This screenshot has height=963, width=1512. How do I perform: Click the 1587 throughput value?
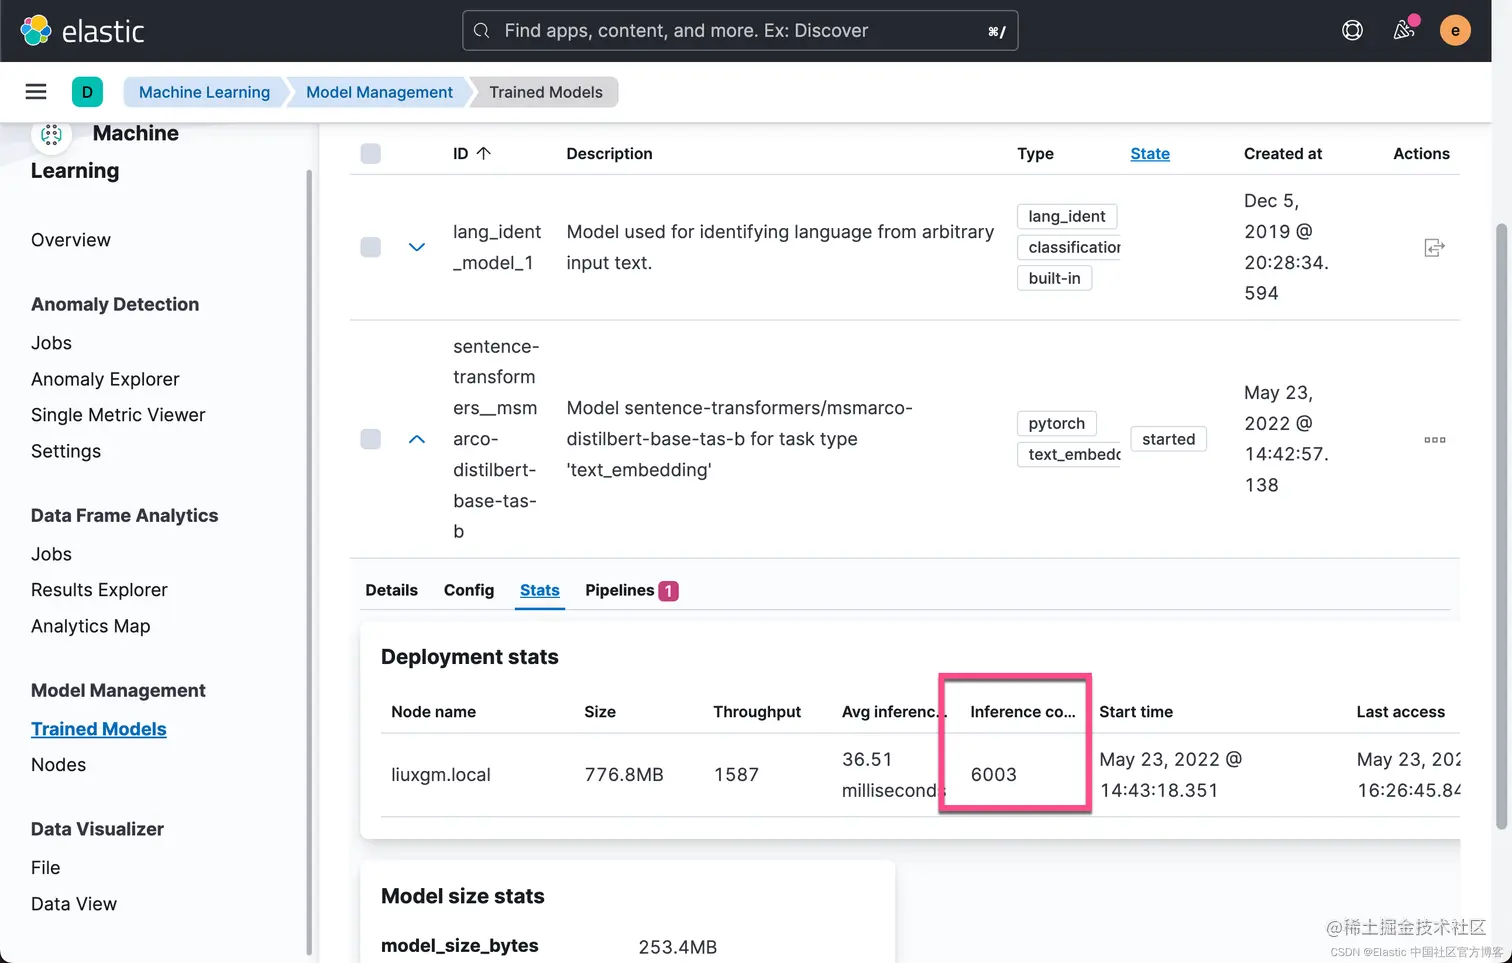pos(736,775)
